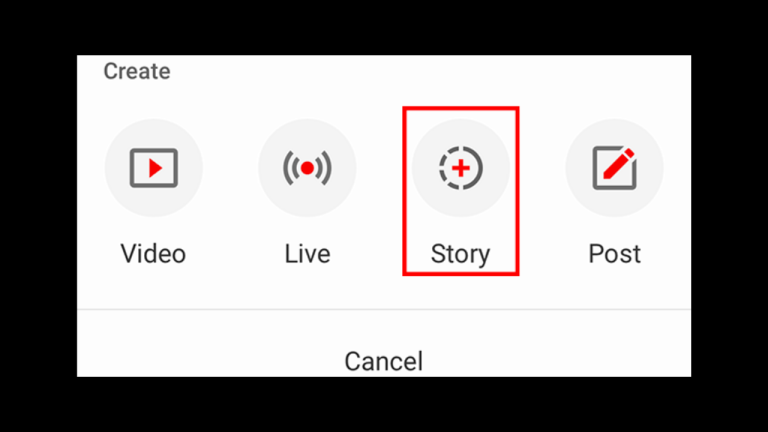Image resolution: width=768 pixels, height=432 pixels.
Task: Click the Create heading text
Action: (x=137, y=71)
